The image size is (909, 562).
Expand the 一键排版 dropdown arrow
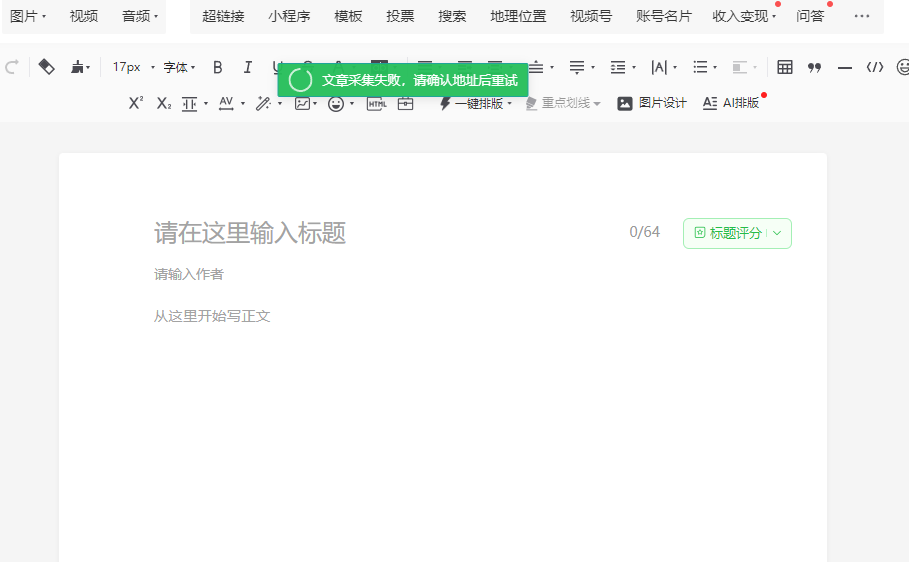tap(510, 104)
